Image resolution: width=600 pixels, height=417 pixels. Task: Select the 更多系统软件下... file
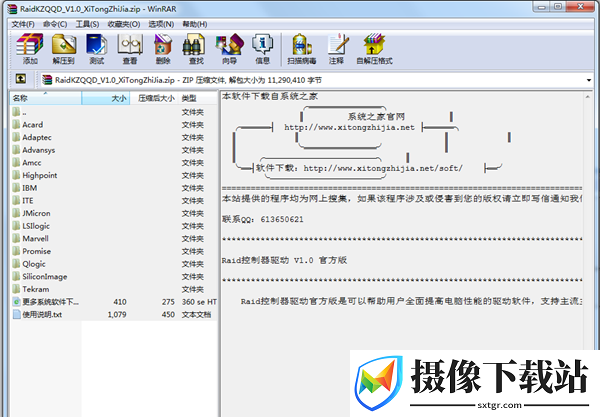pos(114,301)
